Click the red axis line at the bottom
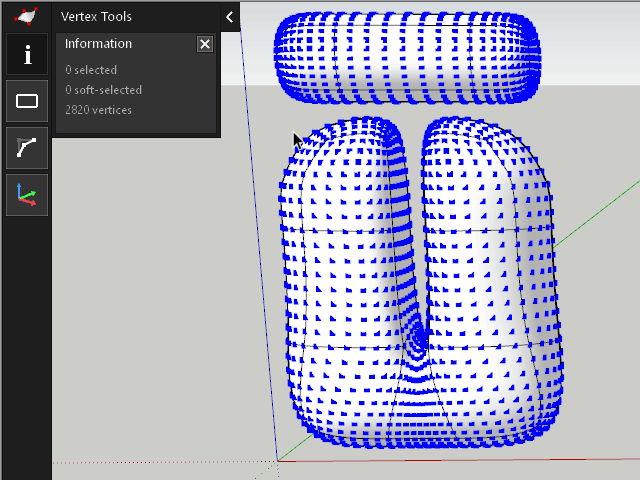 coord(500,459)
